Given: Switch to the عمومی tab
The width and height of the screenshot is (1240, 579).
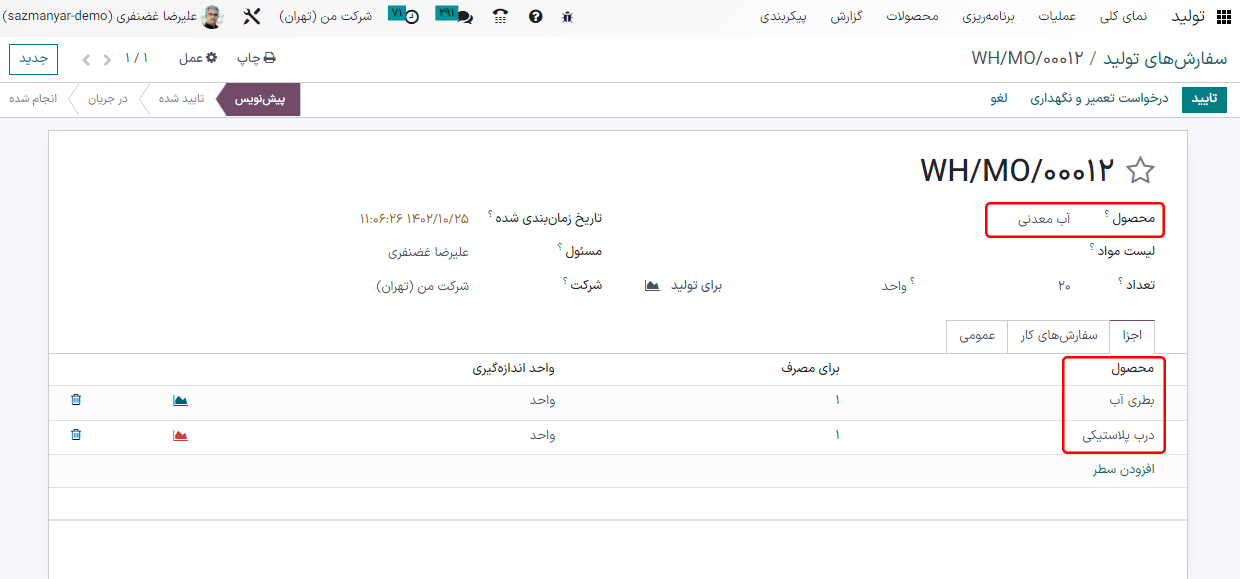Looking at the screenshot, I should tap(977, 336).
